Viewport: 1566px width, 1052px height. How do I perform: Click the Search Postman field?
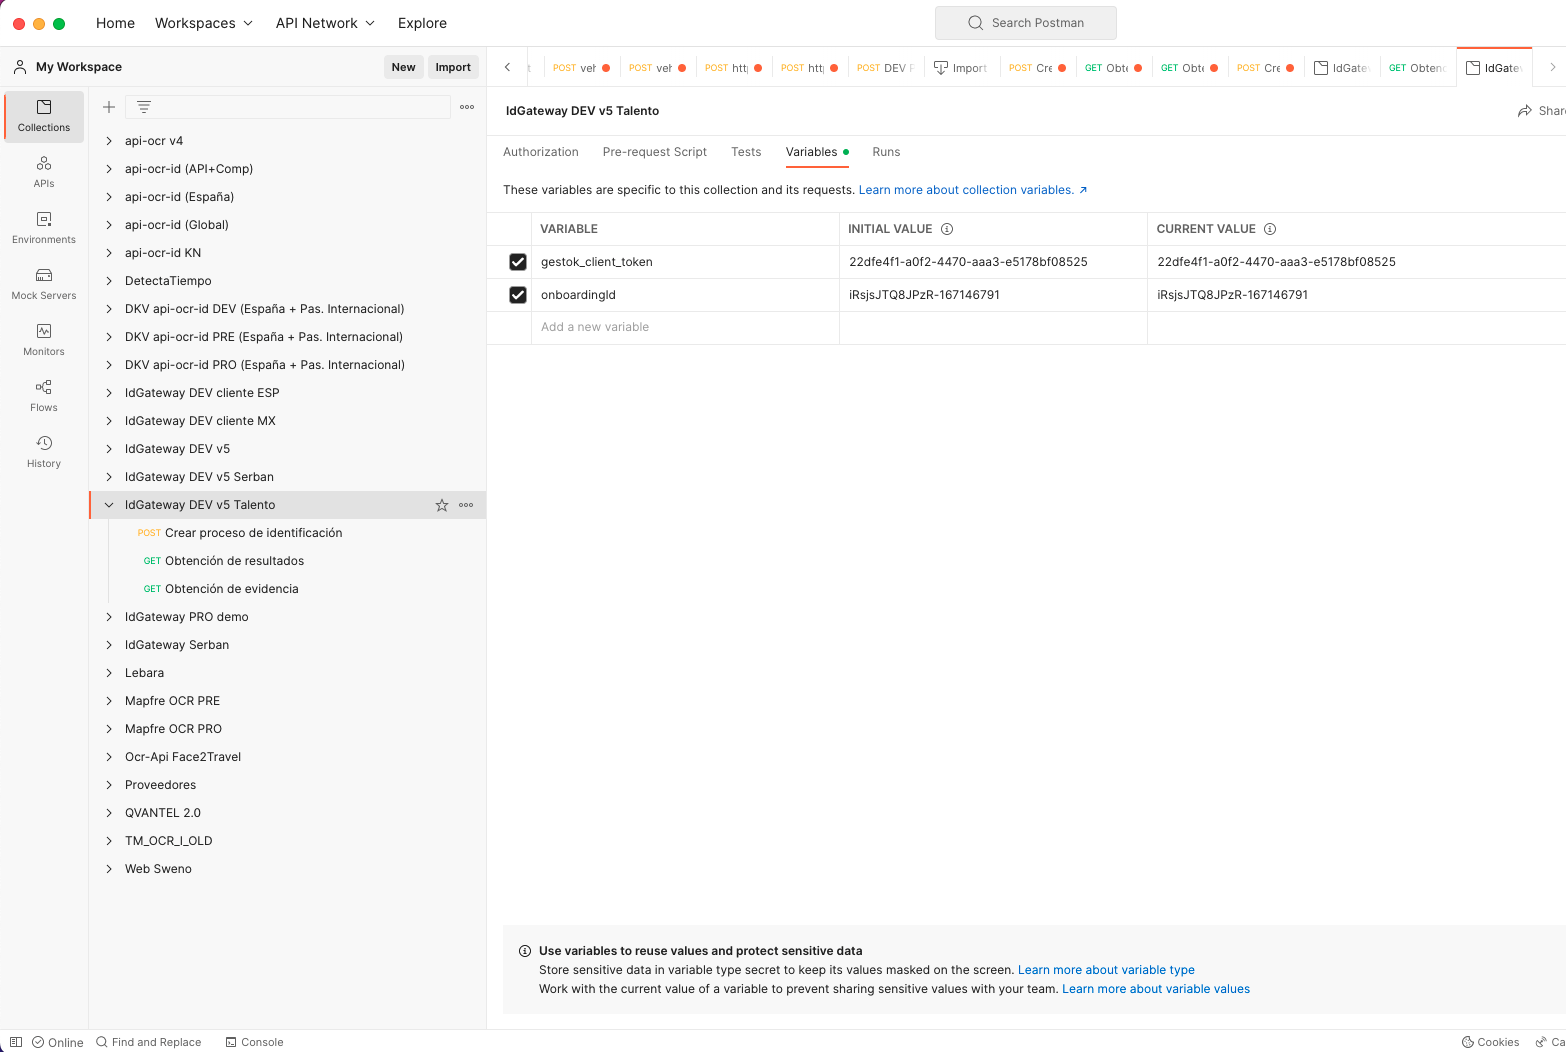[x=1026, y=23]
